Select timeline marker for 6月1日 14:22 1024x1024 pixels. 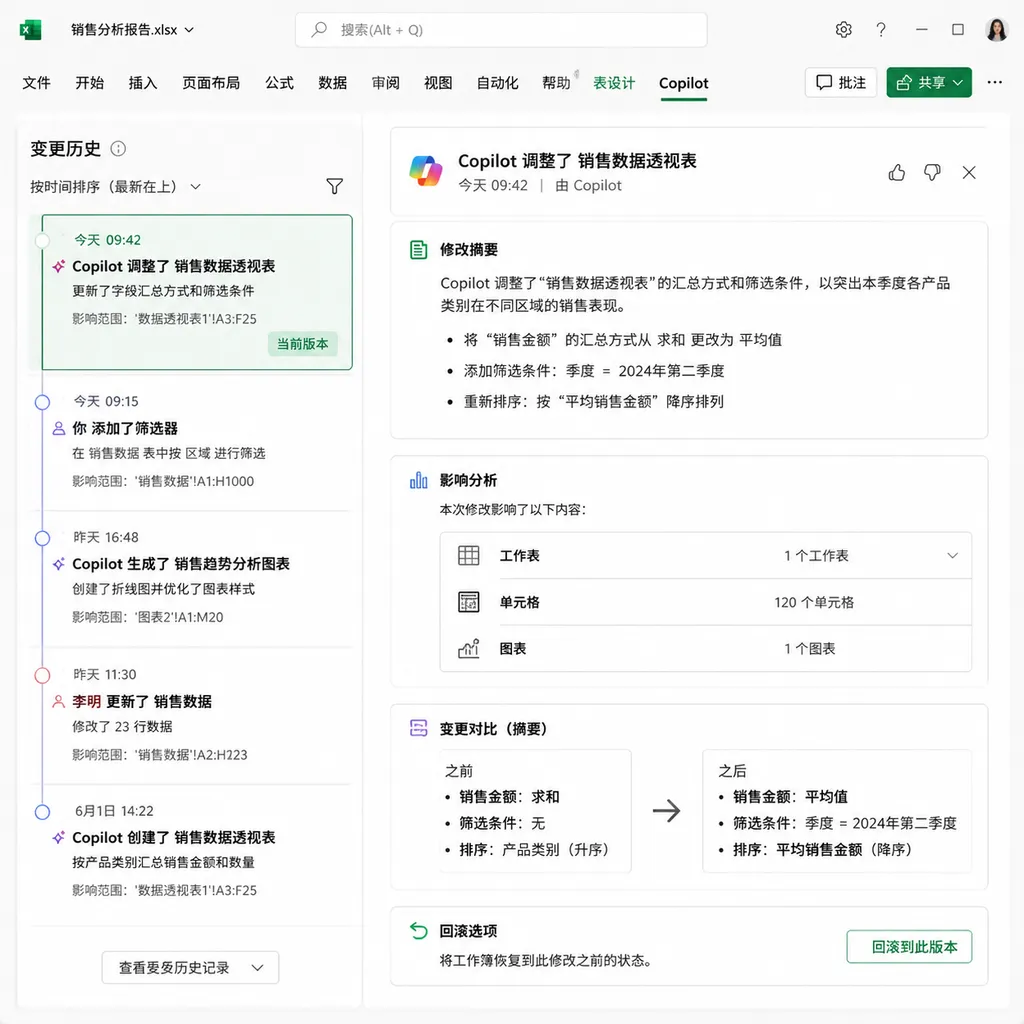[x=42, y=812]
